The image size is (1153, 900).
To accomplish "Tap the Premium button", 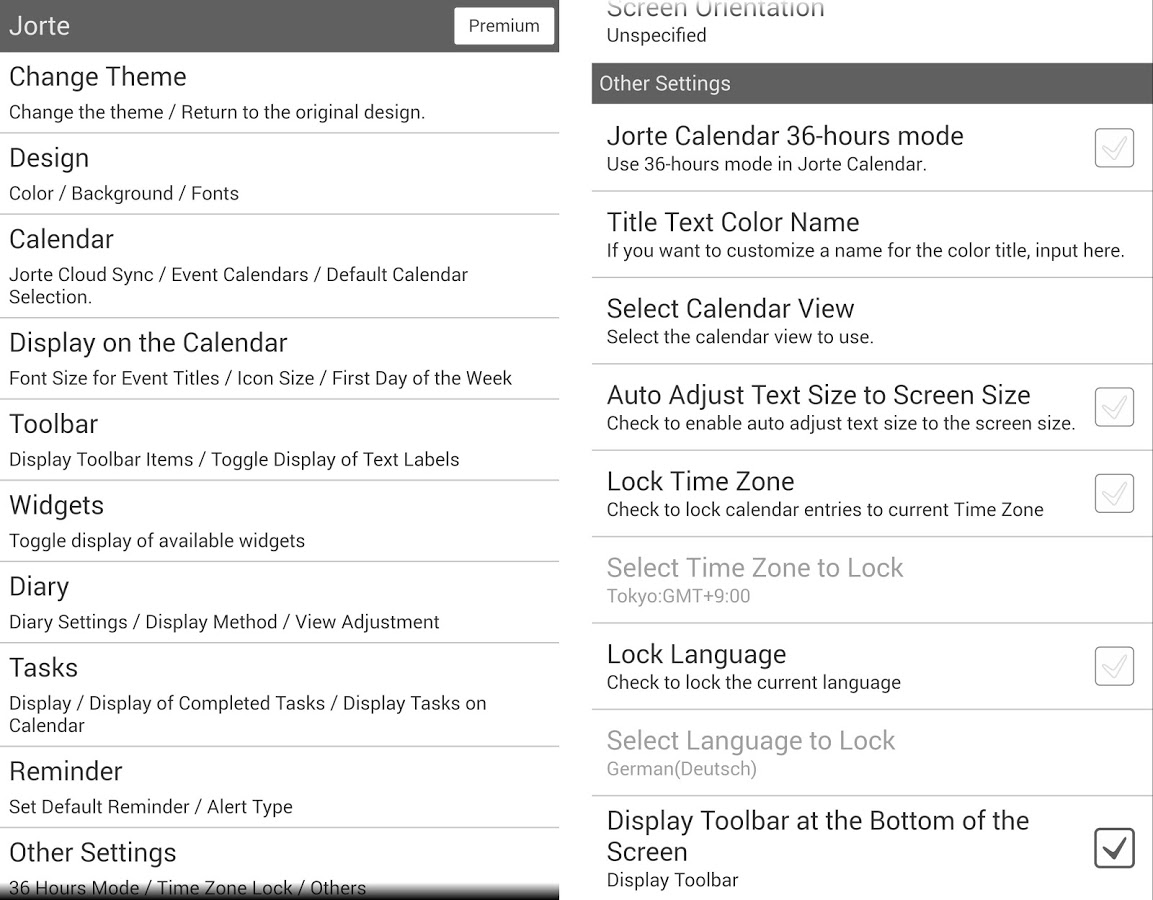I will 504,26.
